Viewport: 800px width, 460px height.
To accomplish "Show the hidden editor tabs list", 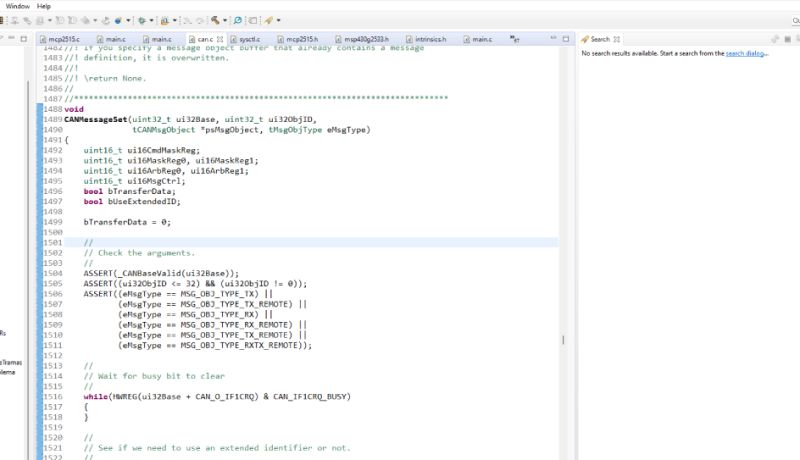I will (x=514, y=39).
